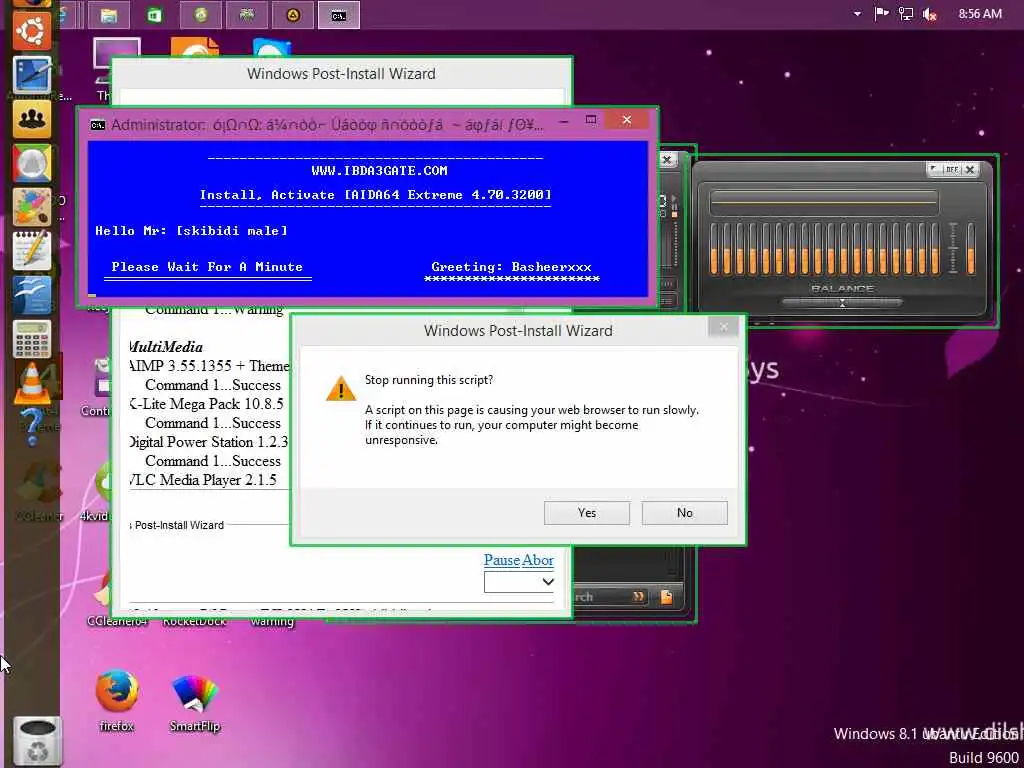Click the double-arrow icon in AIMP search

point(638,596)
